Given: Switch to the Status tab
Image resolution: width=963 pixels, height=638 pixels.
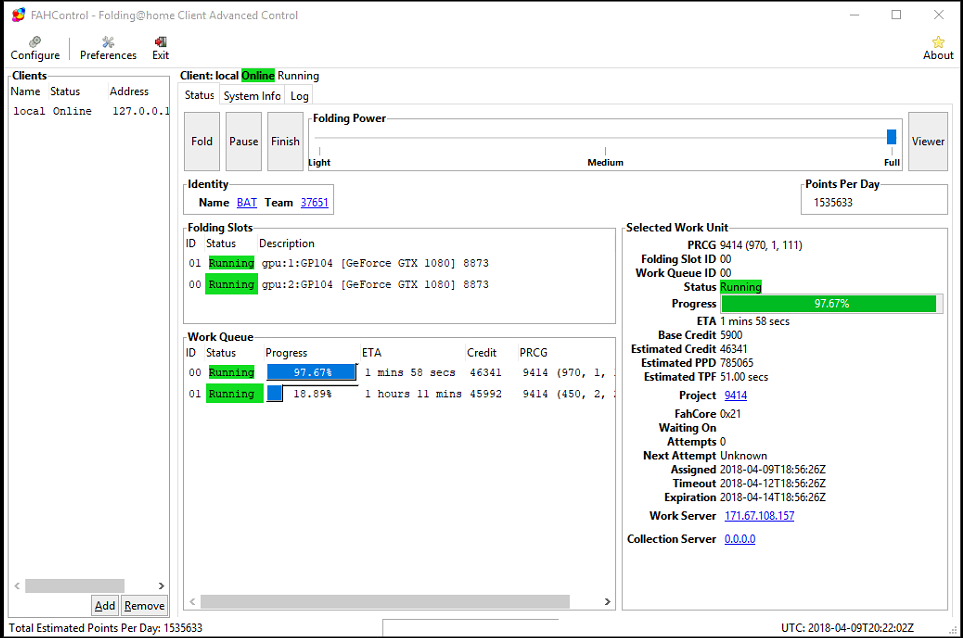Looking at the screenshot, I should (200, 95).
